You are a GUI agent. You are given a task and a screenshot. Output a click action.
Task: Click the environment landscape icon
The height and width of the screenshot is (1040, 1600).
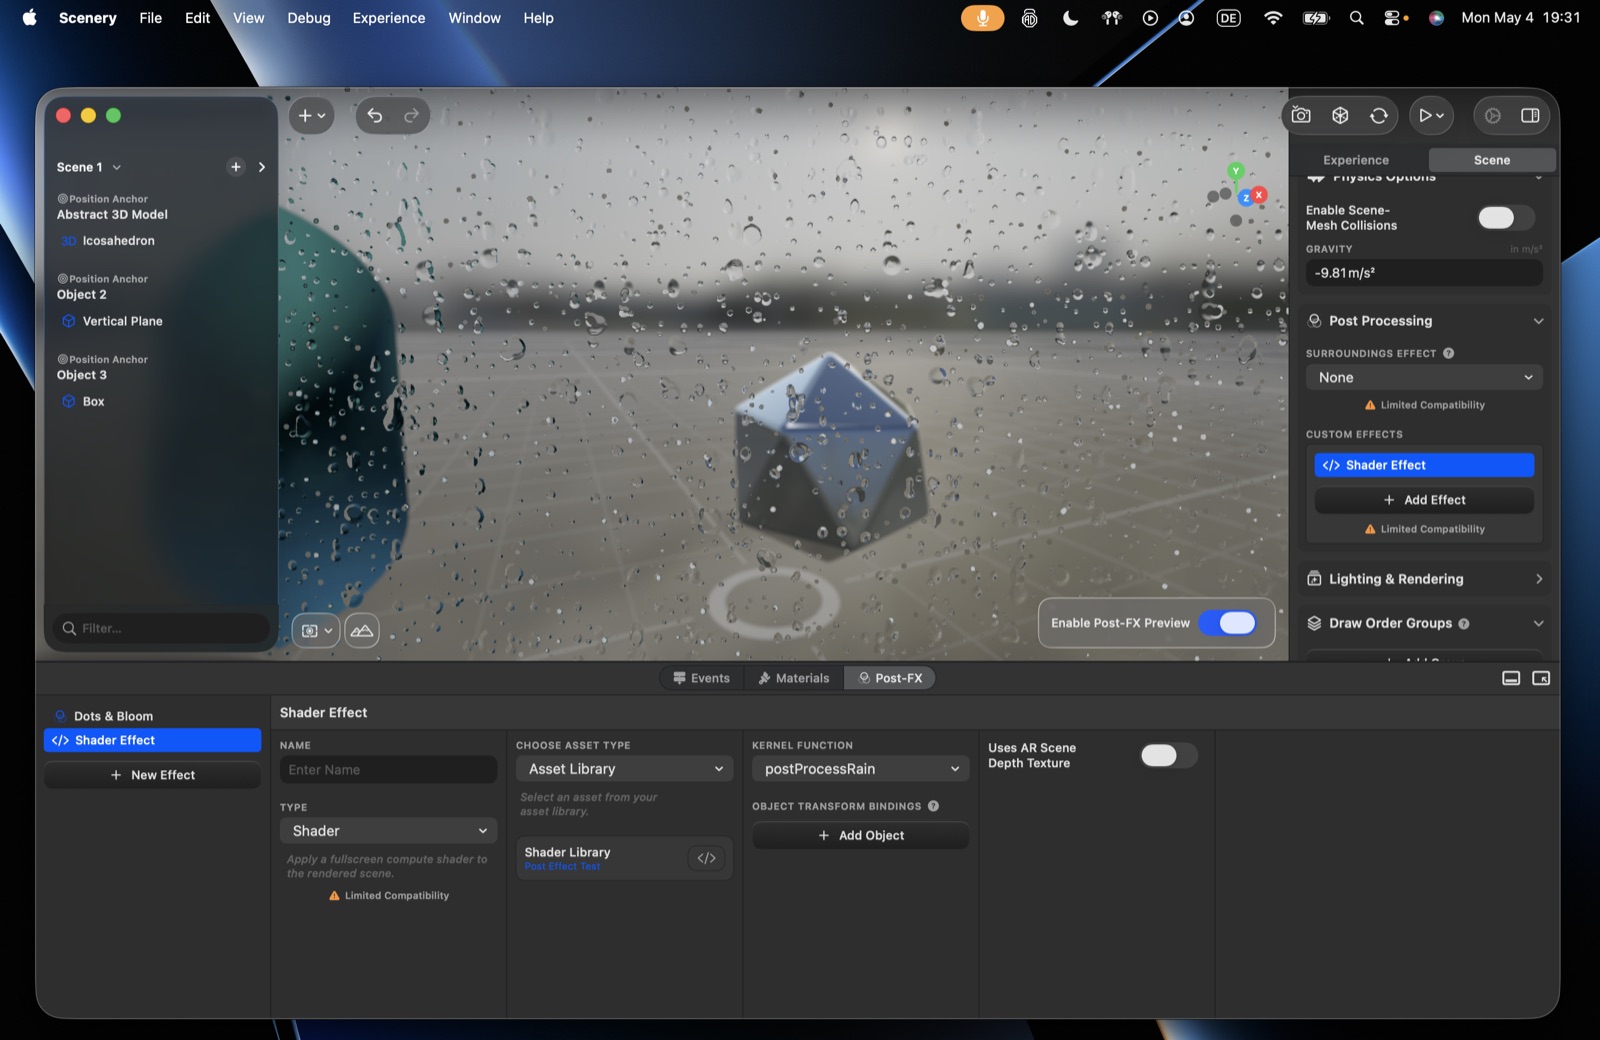[362, 631]
